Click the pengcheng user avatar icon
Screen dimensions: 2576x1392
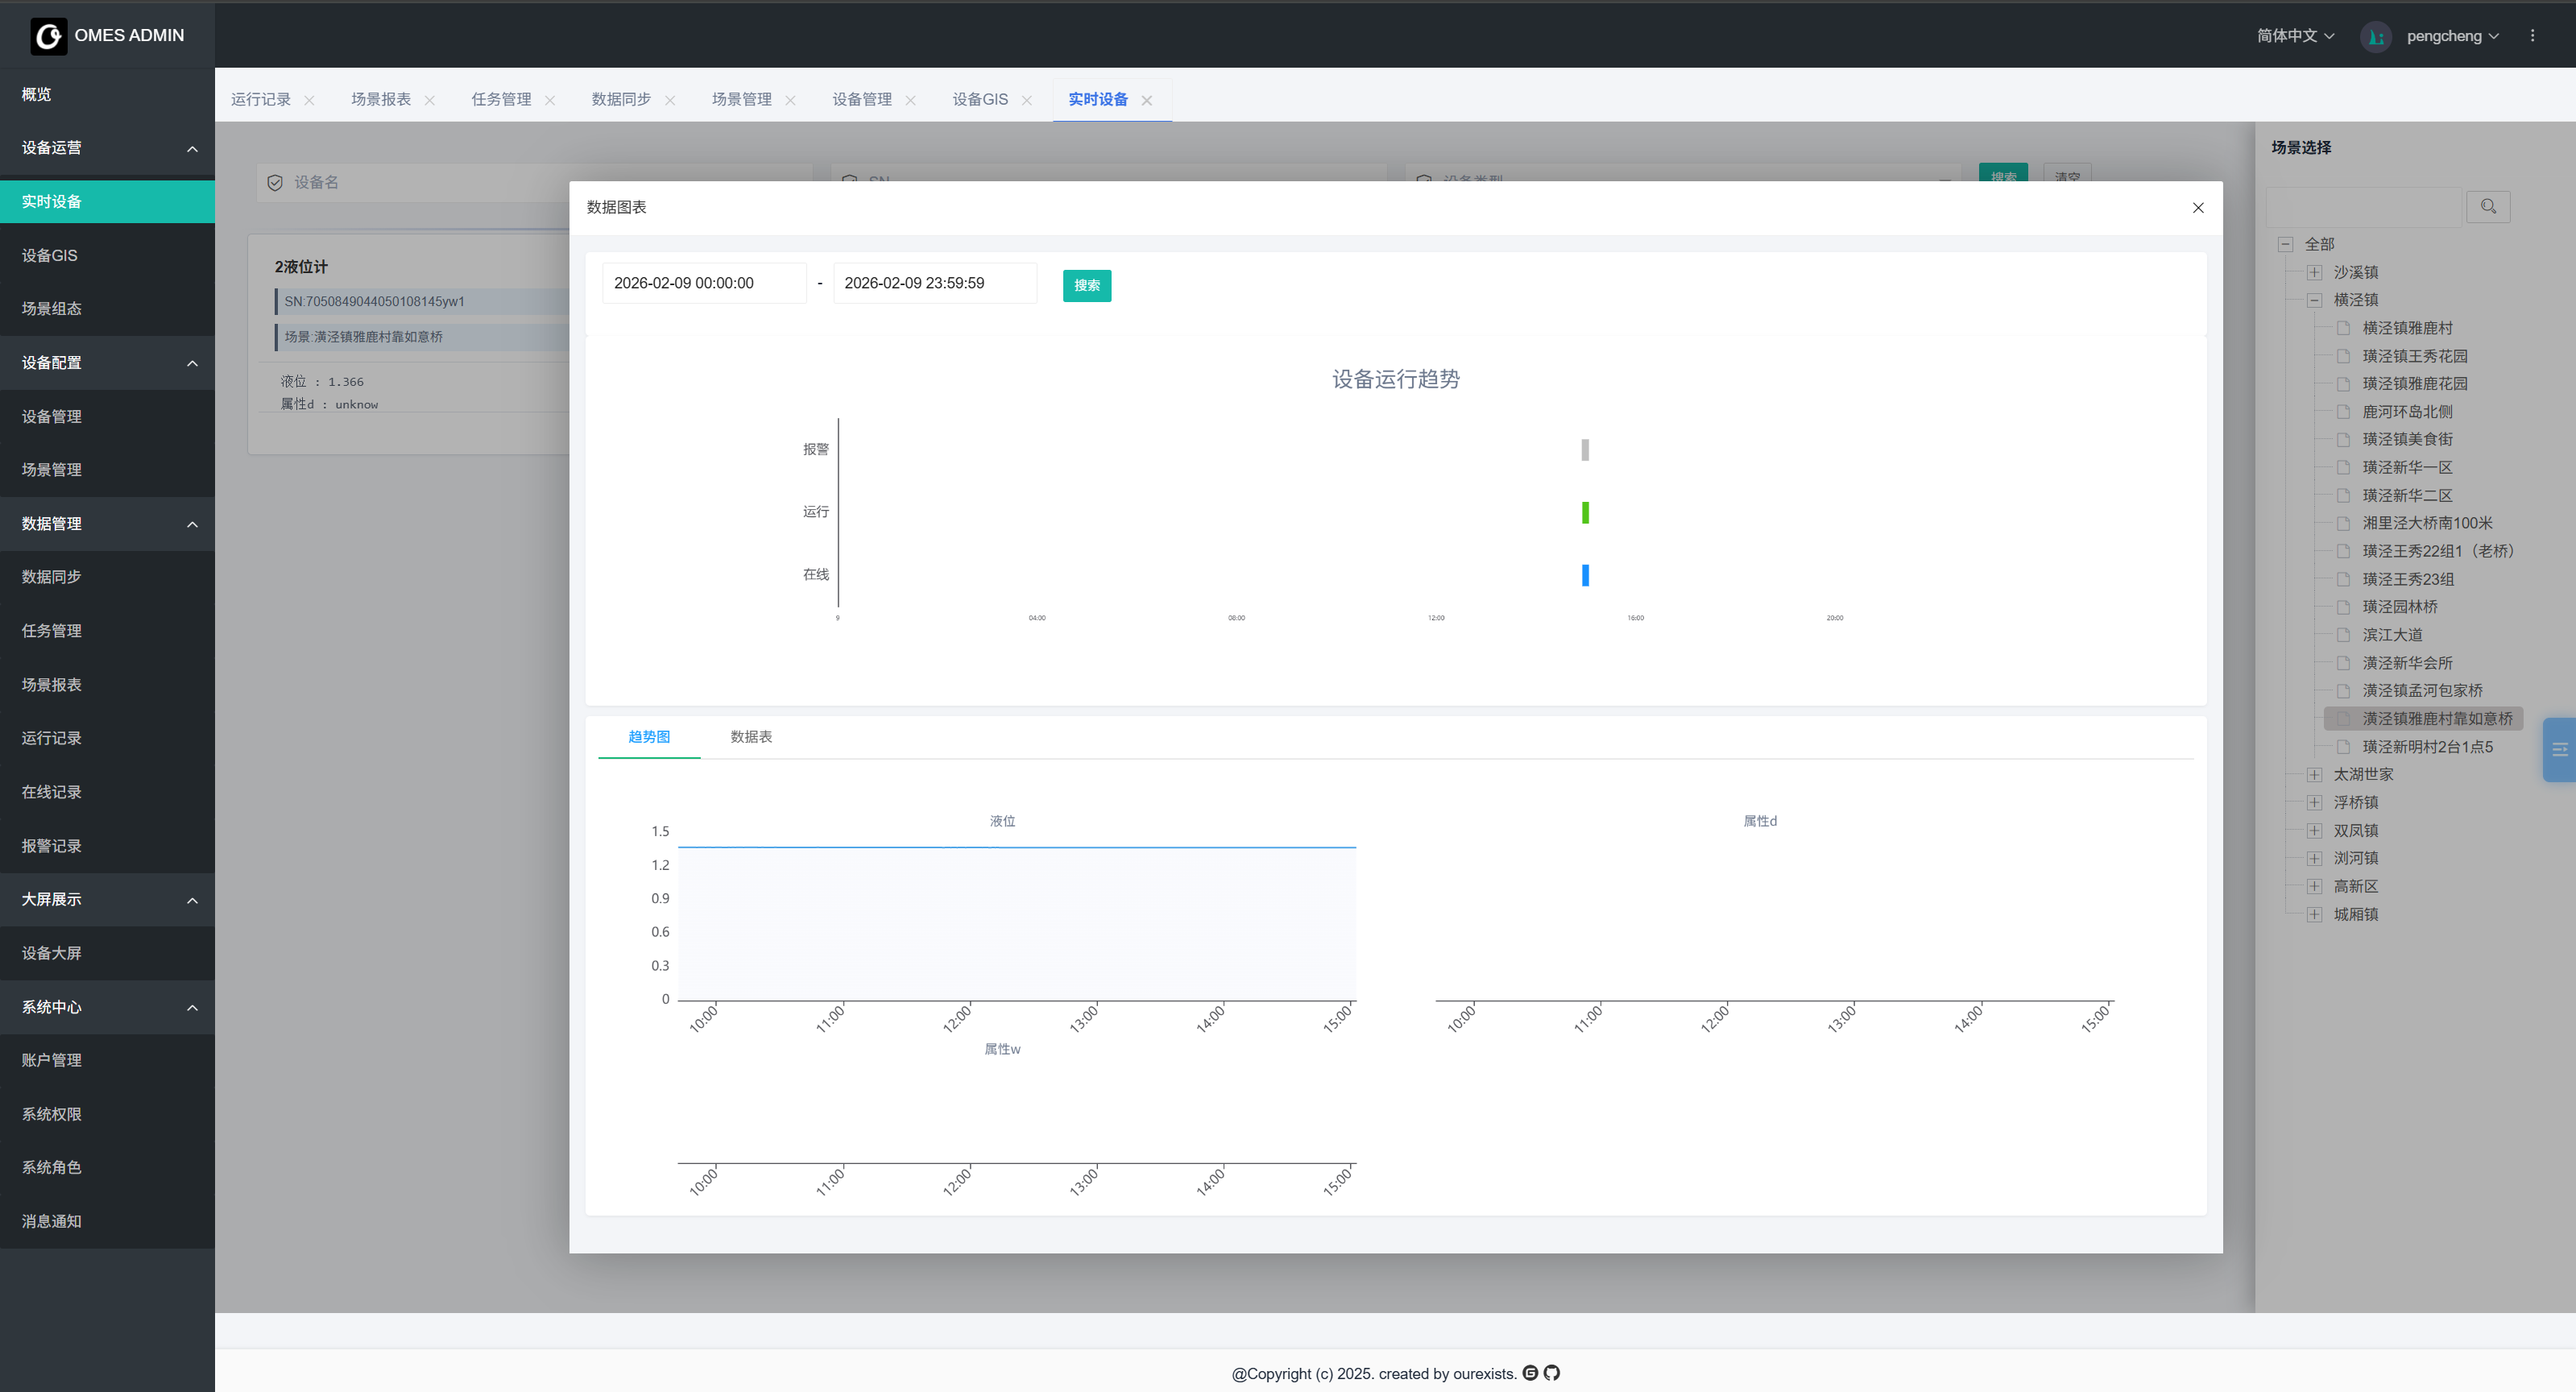click(x=2375, y=37)
